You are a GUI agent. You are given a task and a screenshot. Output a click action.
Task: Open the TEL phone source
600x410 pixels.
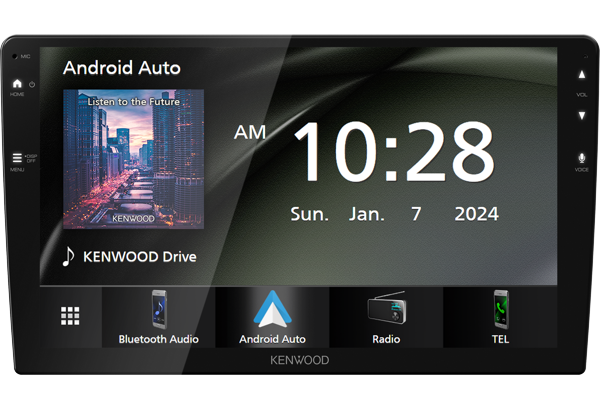(x=500, y=317)
